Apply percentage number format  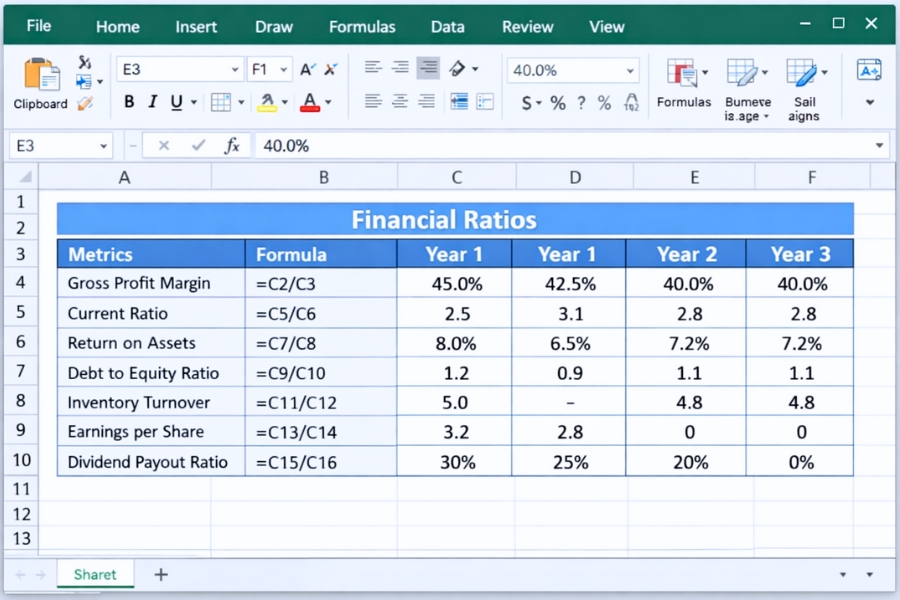pyautogui.click(x=557, y=101)
